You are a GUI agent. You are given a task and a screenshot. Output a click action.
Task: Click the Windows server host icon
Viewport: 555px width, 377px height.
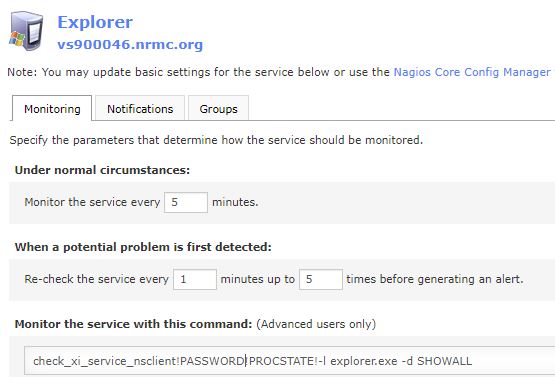26,31
